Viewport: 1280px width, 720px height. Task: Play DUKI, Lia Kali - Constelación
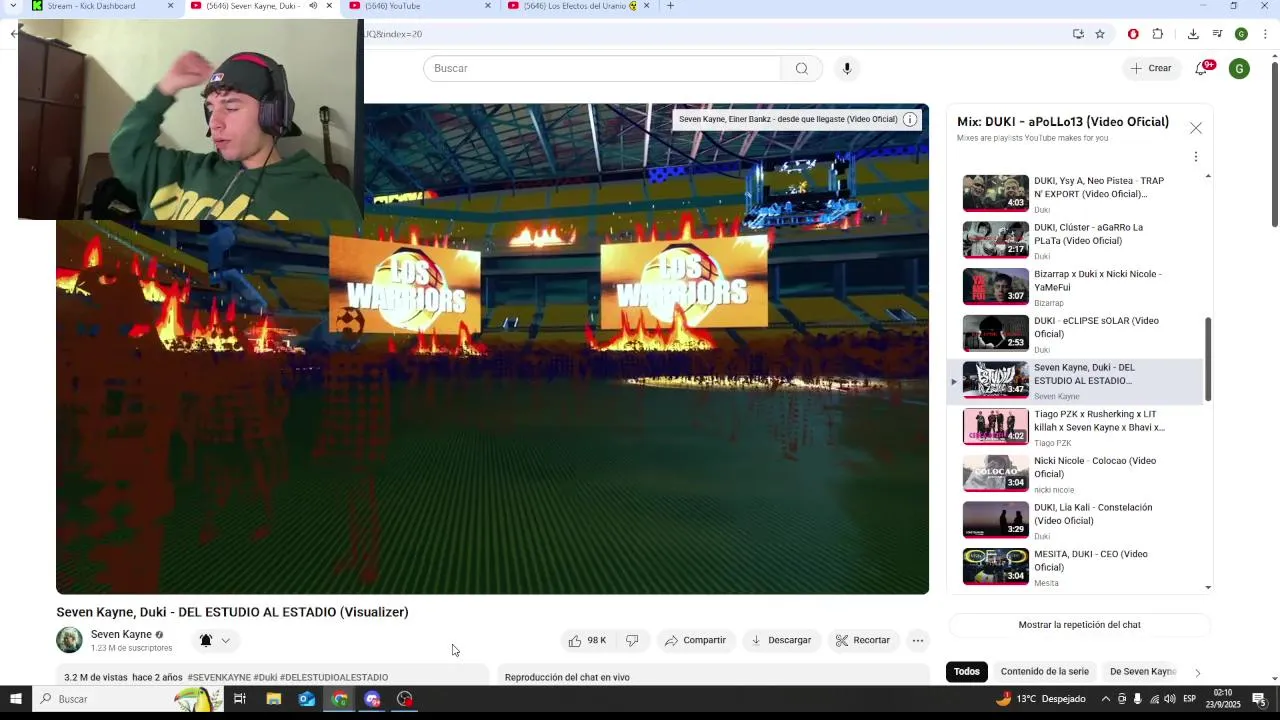995,520
